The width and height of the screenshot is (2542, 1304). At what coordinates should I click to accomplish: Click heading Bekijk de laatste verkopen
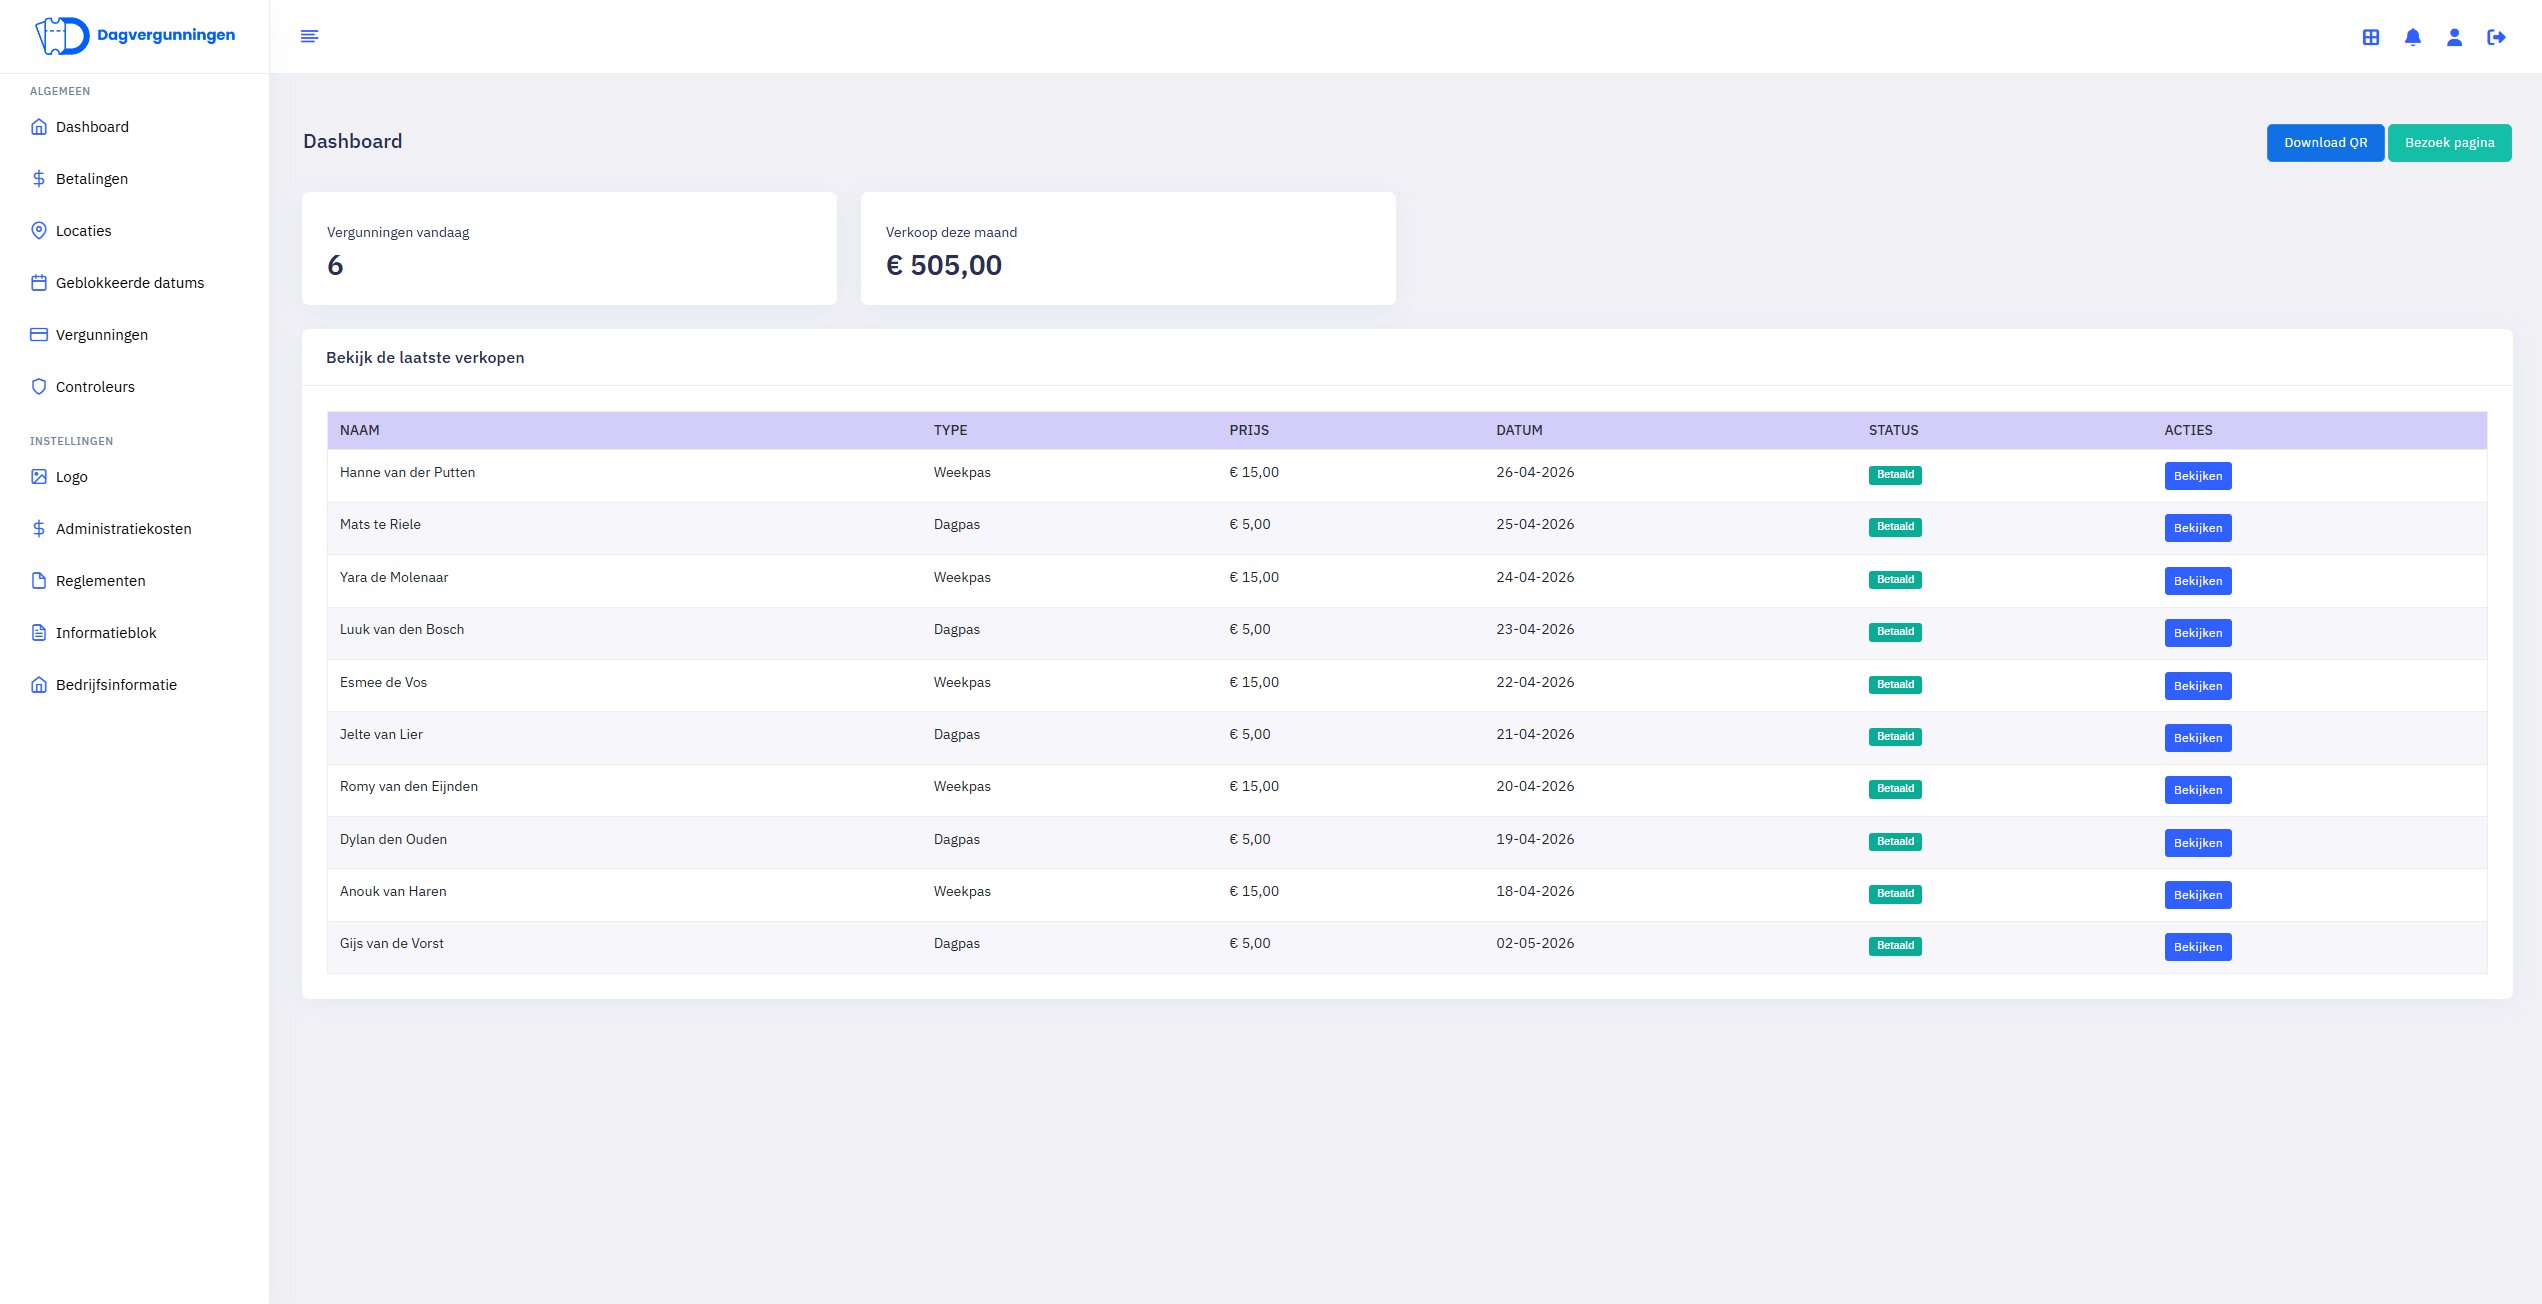coord(425,357)
